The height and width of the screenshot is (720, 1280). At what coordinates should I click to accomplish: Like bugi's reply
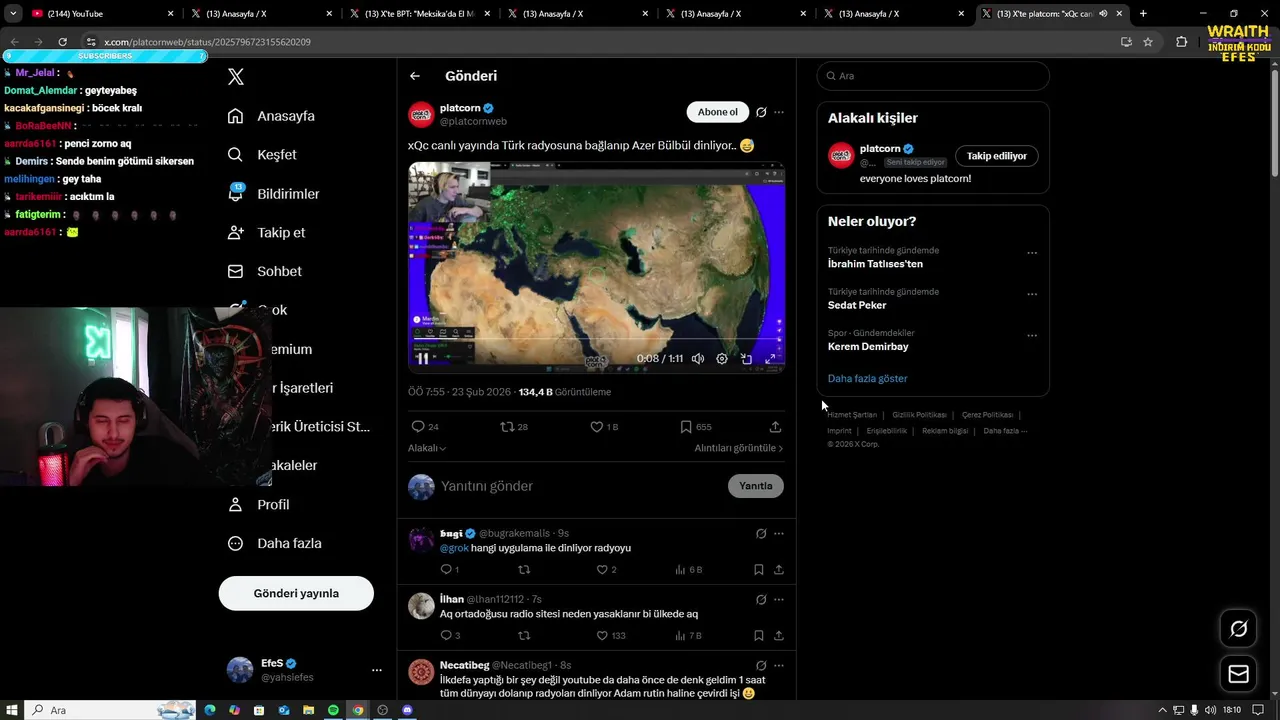606,570
